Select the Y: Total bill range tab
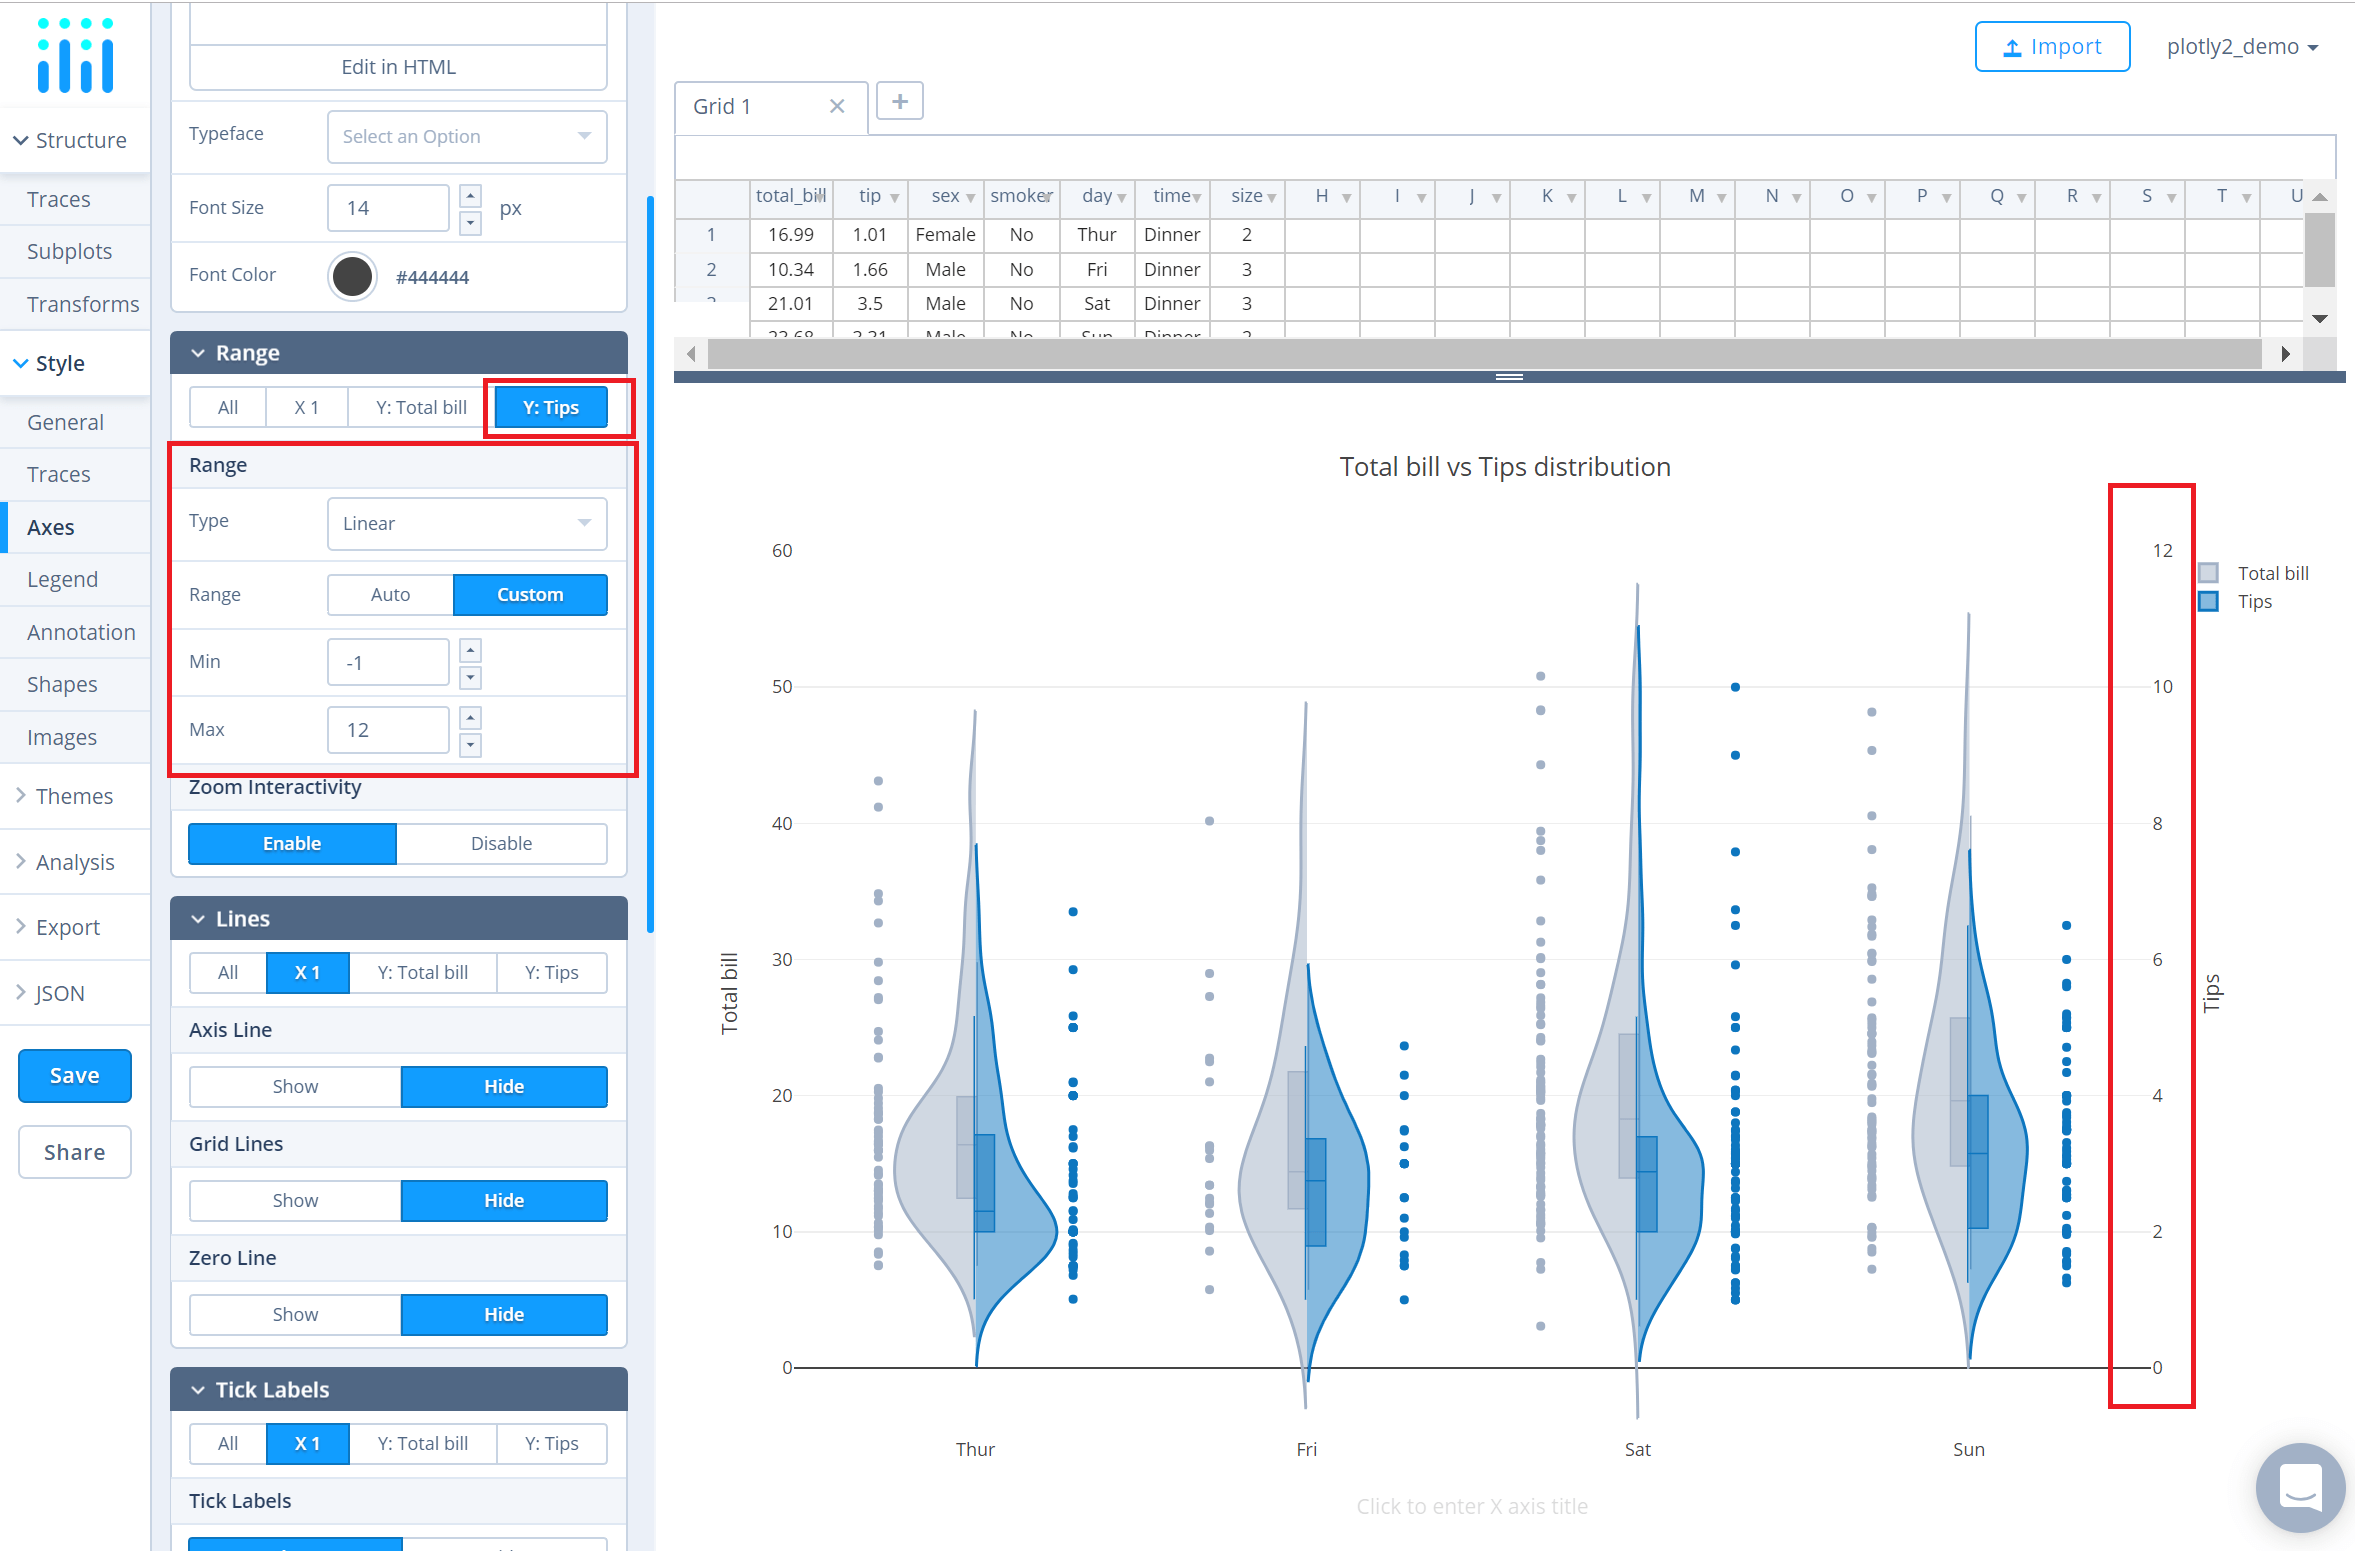The height and width of the screenshot is (1551, 2355). [420, 407]
